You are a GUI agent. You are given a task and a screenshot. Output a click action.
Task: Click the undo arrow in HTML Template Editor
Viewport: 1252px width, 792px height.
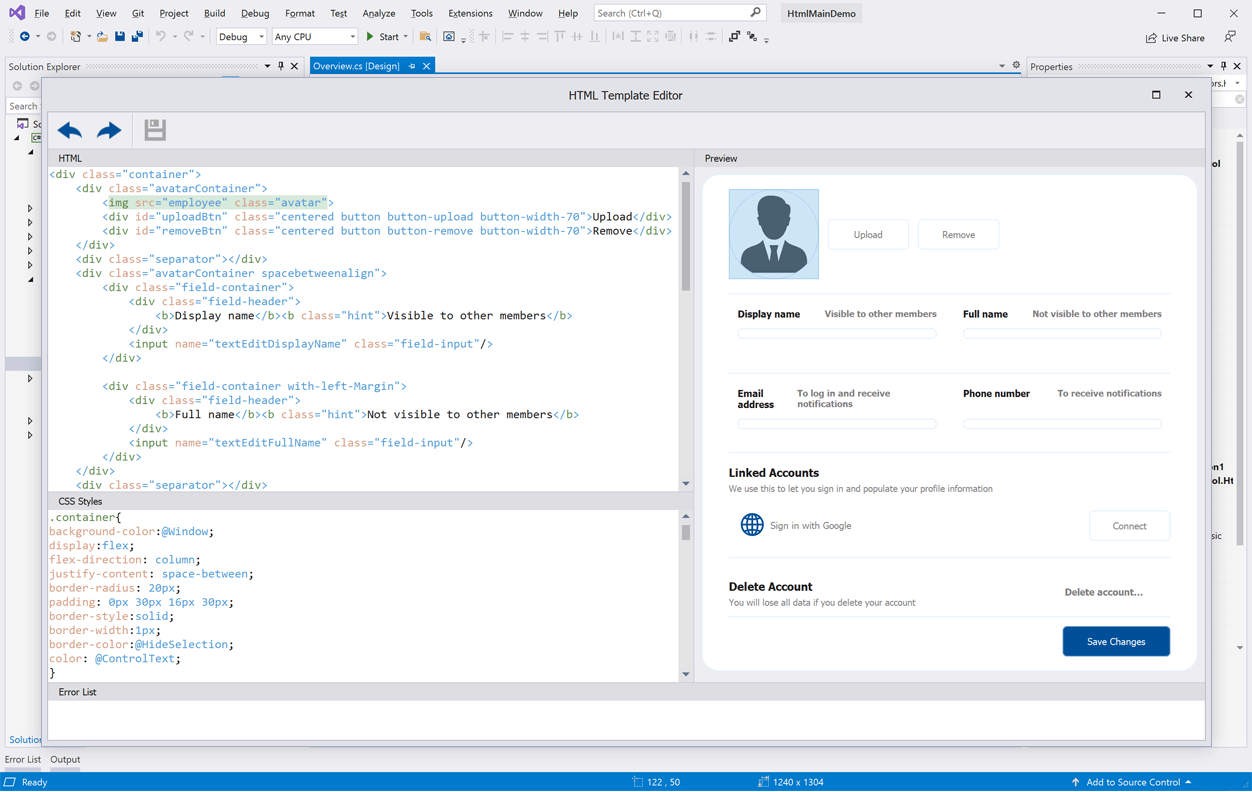click(x=70, y=130)
